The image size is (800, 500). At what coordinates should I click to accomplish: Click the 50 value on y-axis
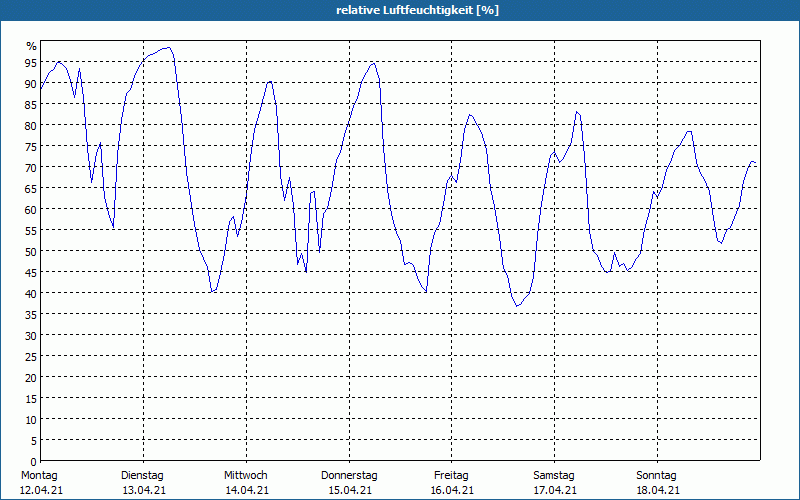point(31,251)
